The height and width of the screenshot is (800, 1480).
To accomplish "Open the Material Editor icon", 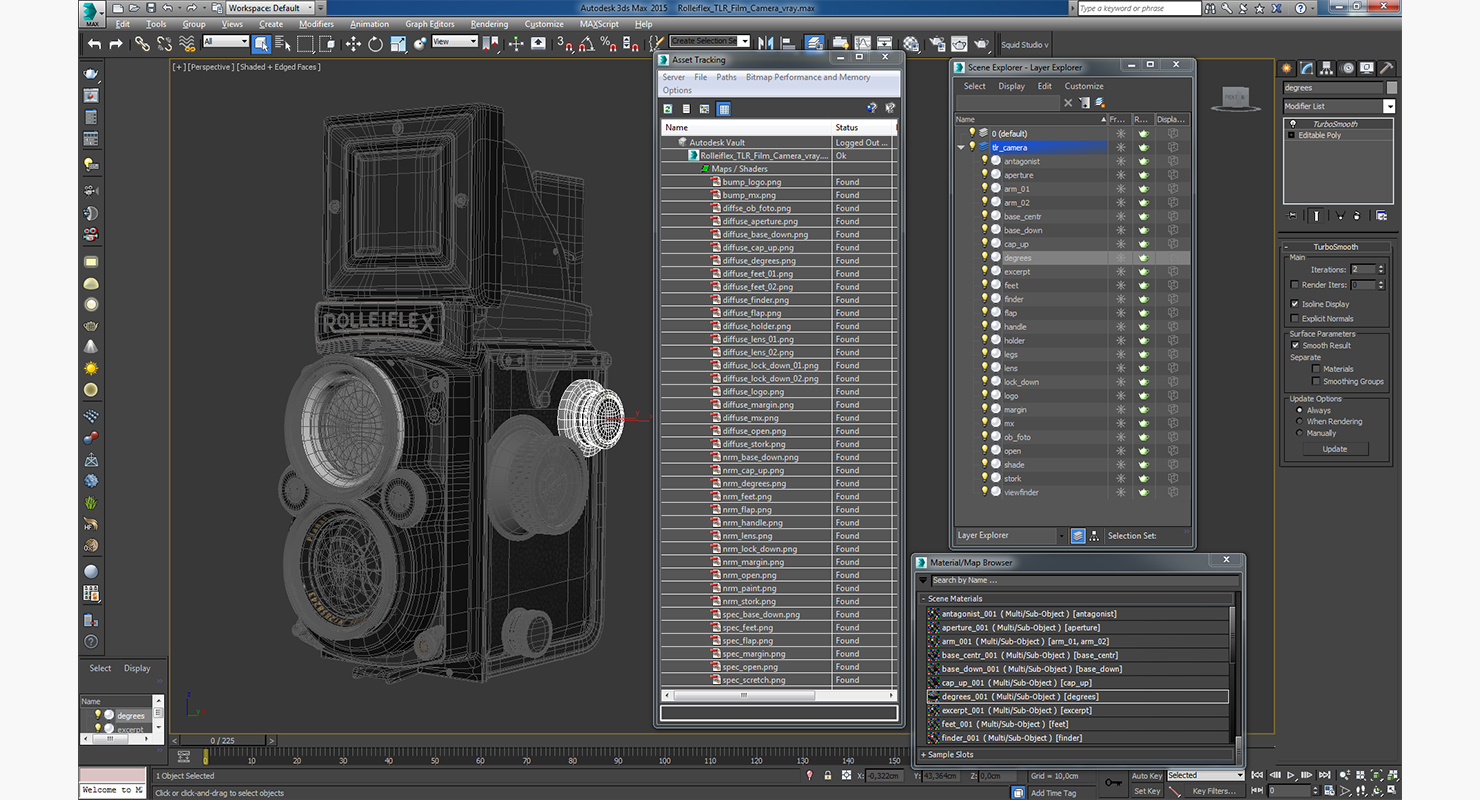I will (911, 44).
